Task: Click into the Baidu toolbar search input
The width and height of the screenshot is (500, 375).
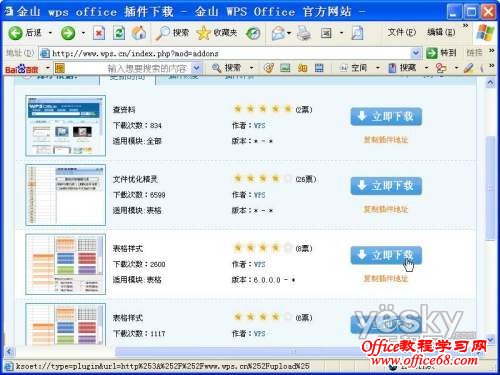Action: 128,68
